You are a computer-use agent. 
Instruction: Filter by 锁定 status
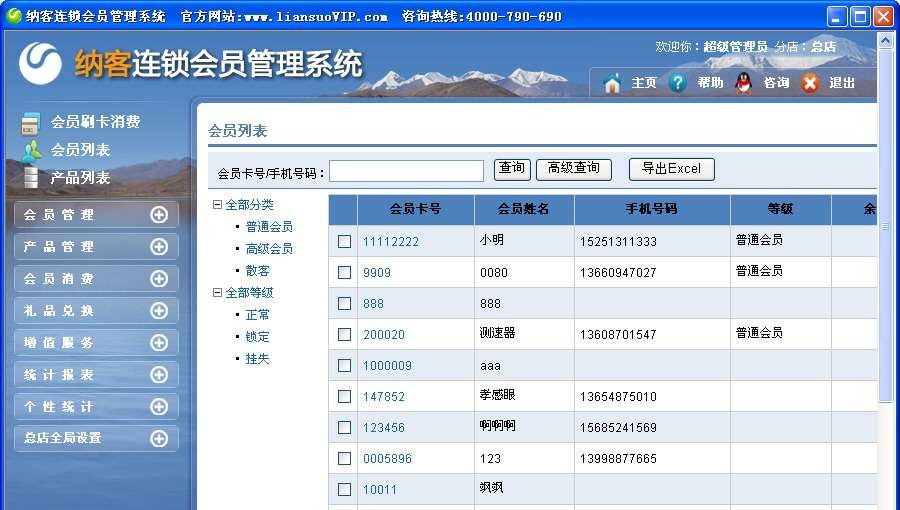257,337
